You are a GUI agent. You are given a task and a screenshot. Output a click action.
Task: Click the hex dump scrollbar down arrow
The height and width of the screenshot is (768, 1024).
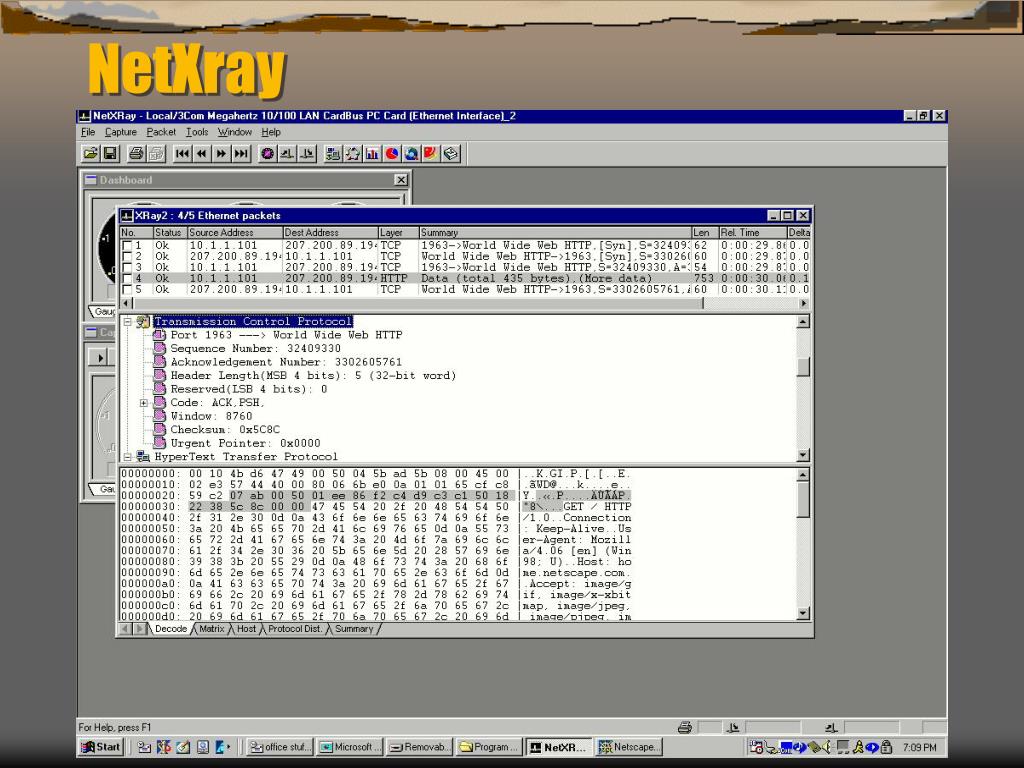pos(803,613)
